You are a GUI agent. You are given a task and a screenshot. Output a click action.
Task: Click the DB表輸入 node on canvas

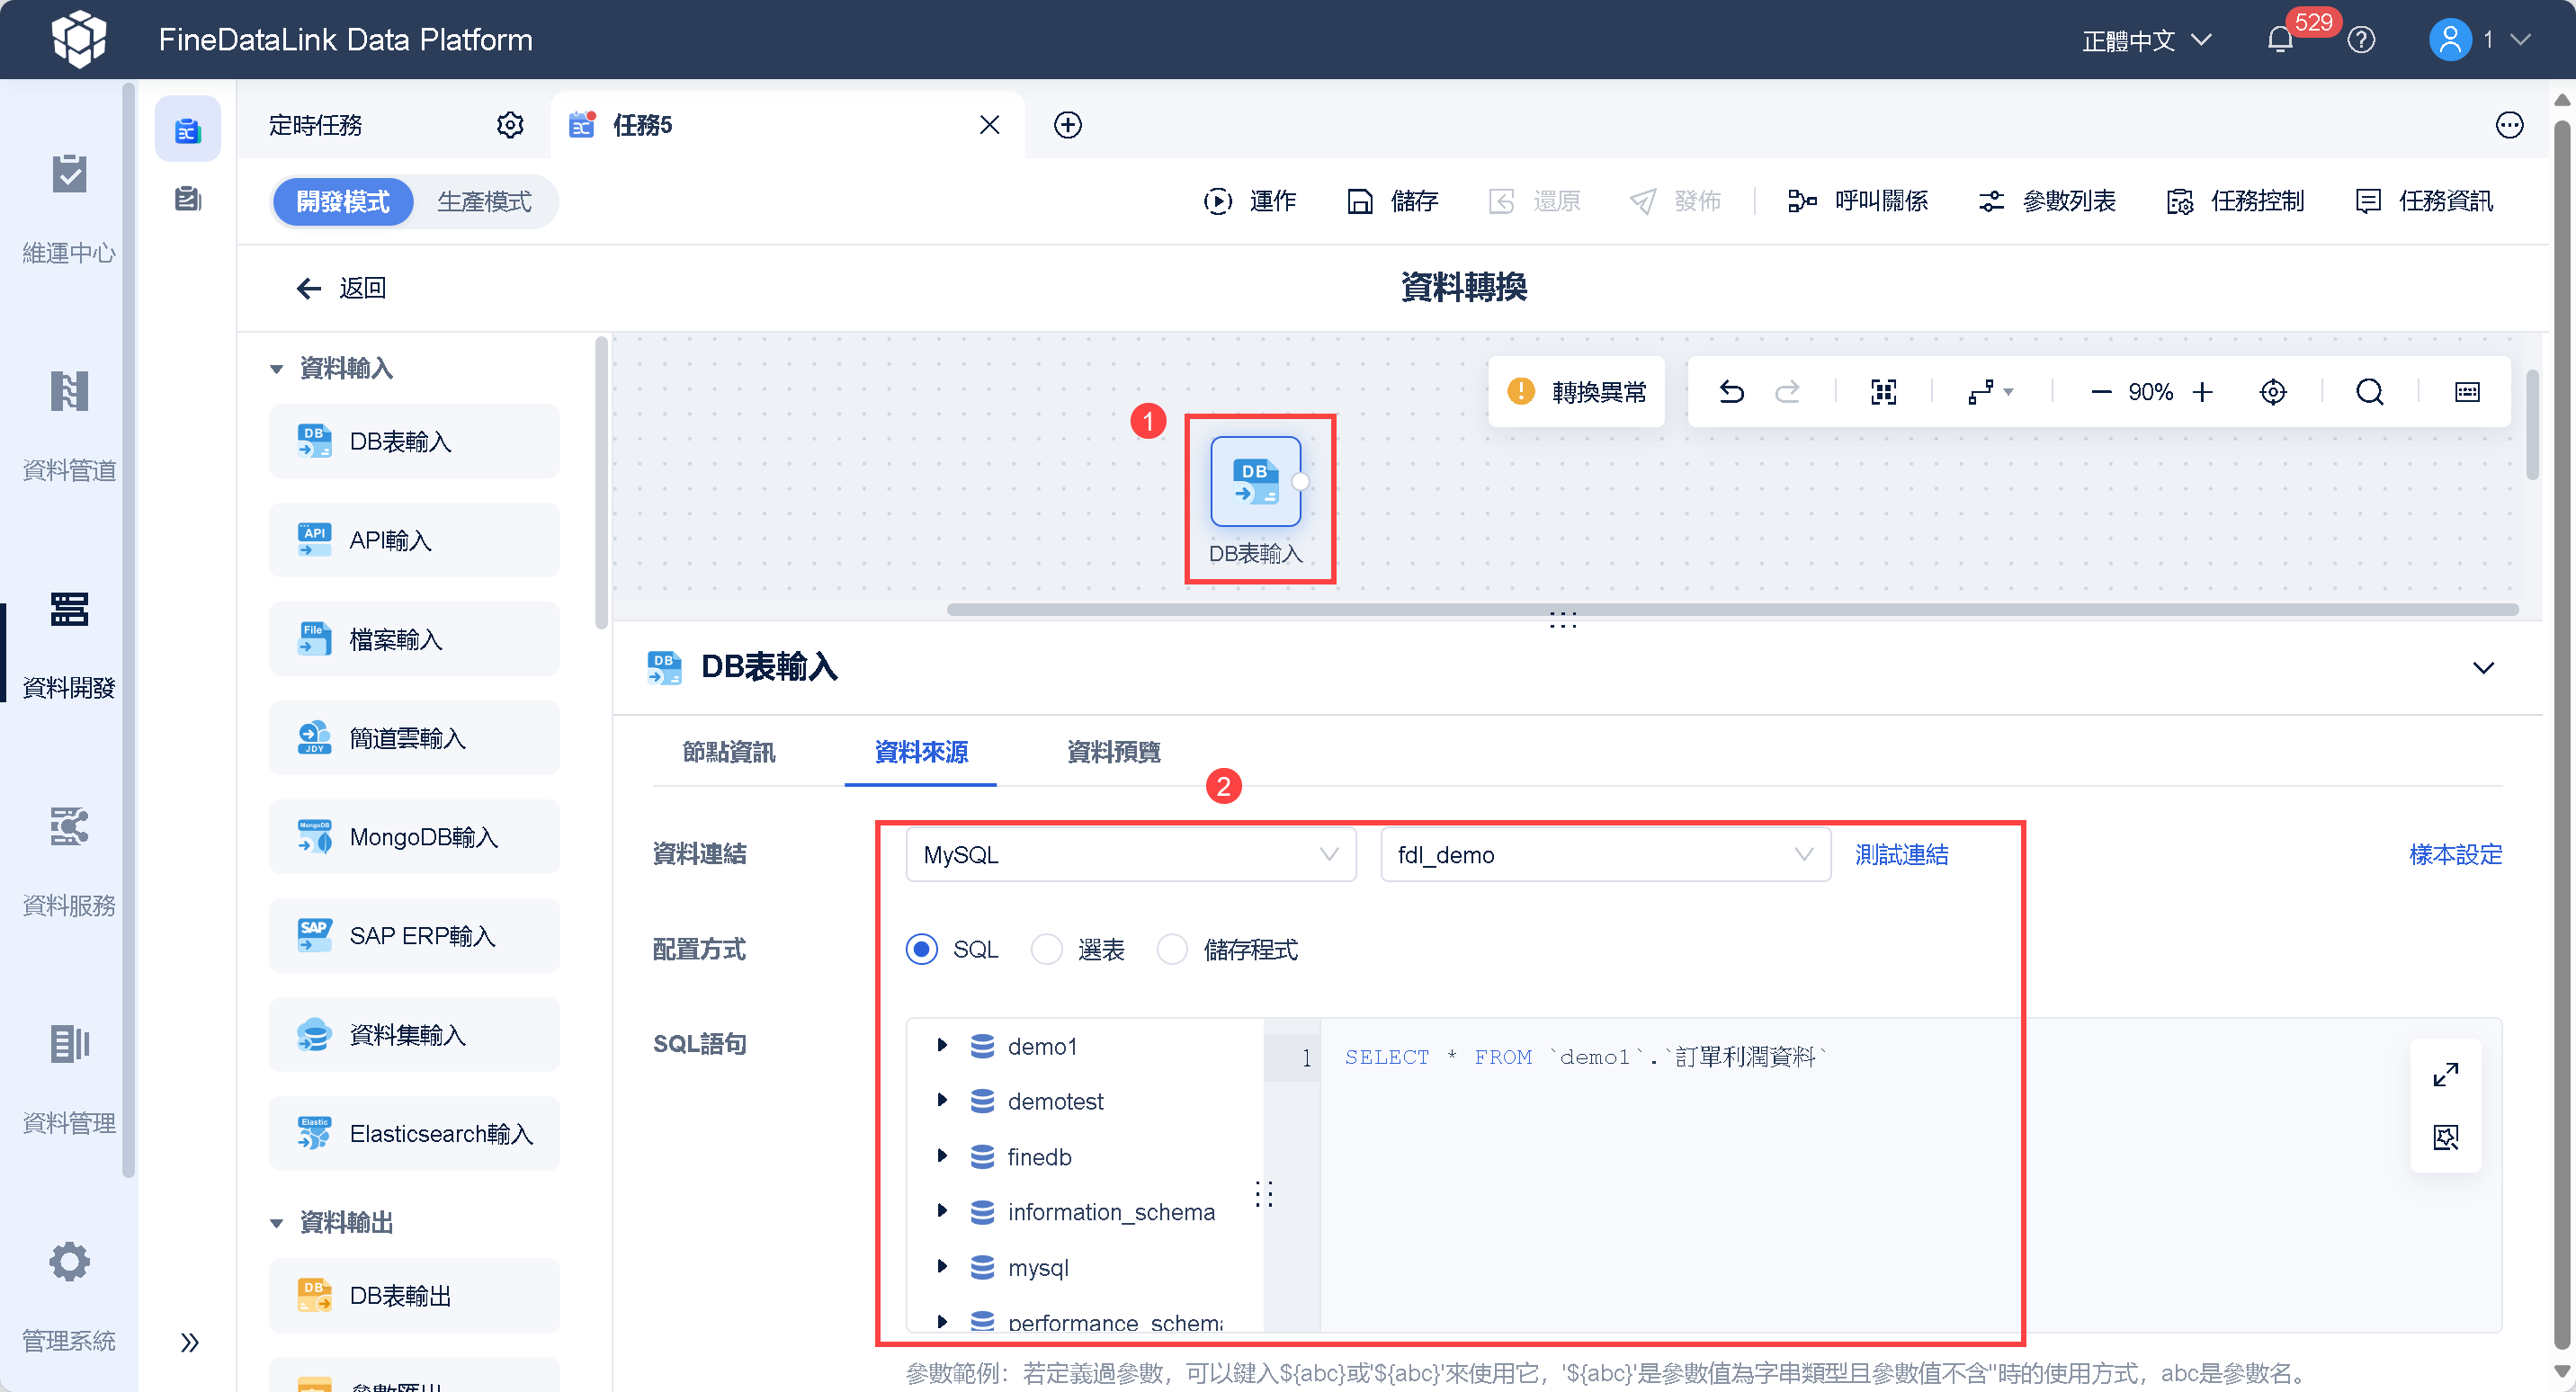pos(1255,482)
